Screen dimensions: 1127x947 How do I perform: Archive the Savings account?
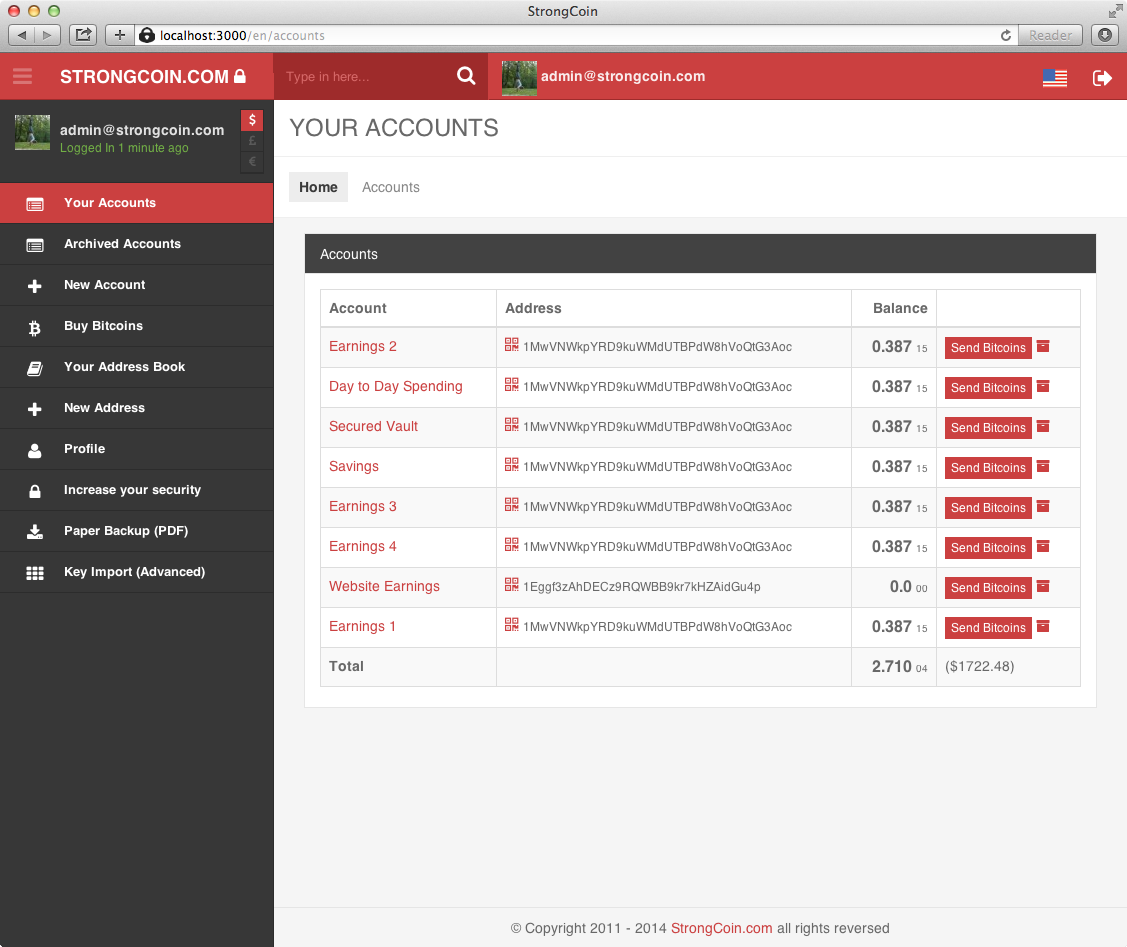(1043, 466)
